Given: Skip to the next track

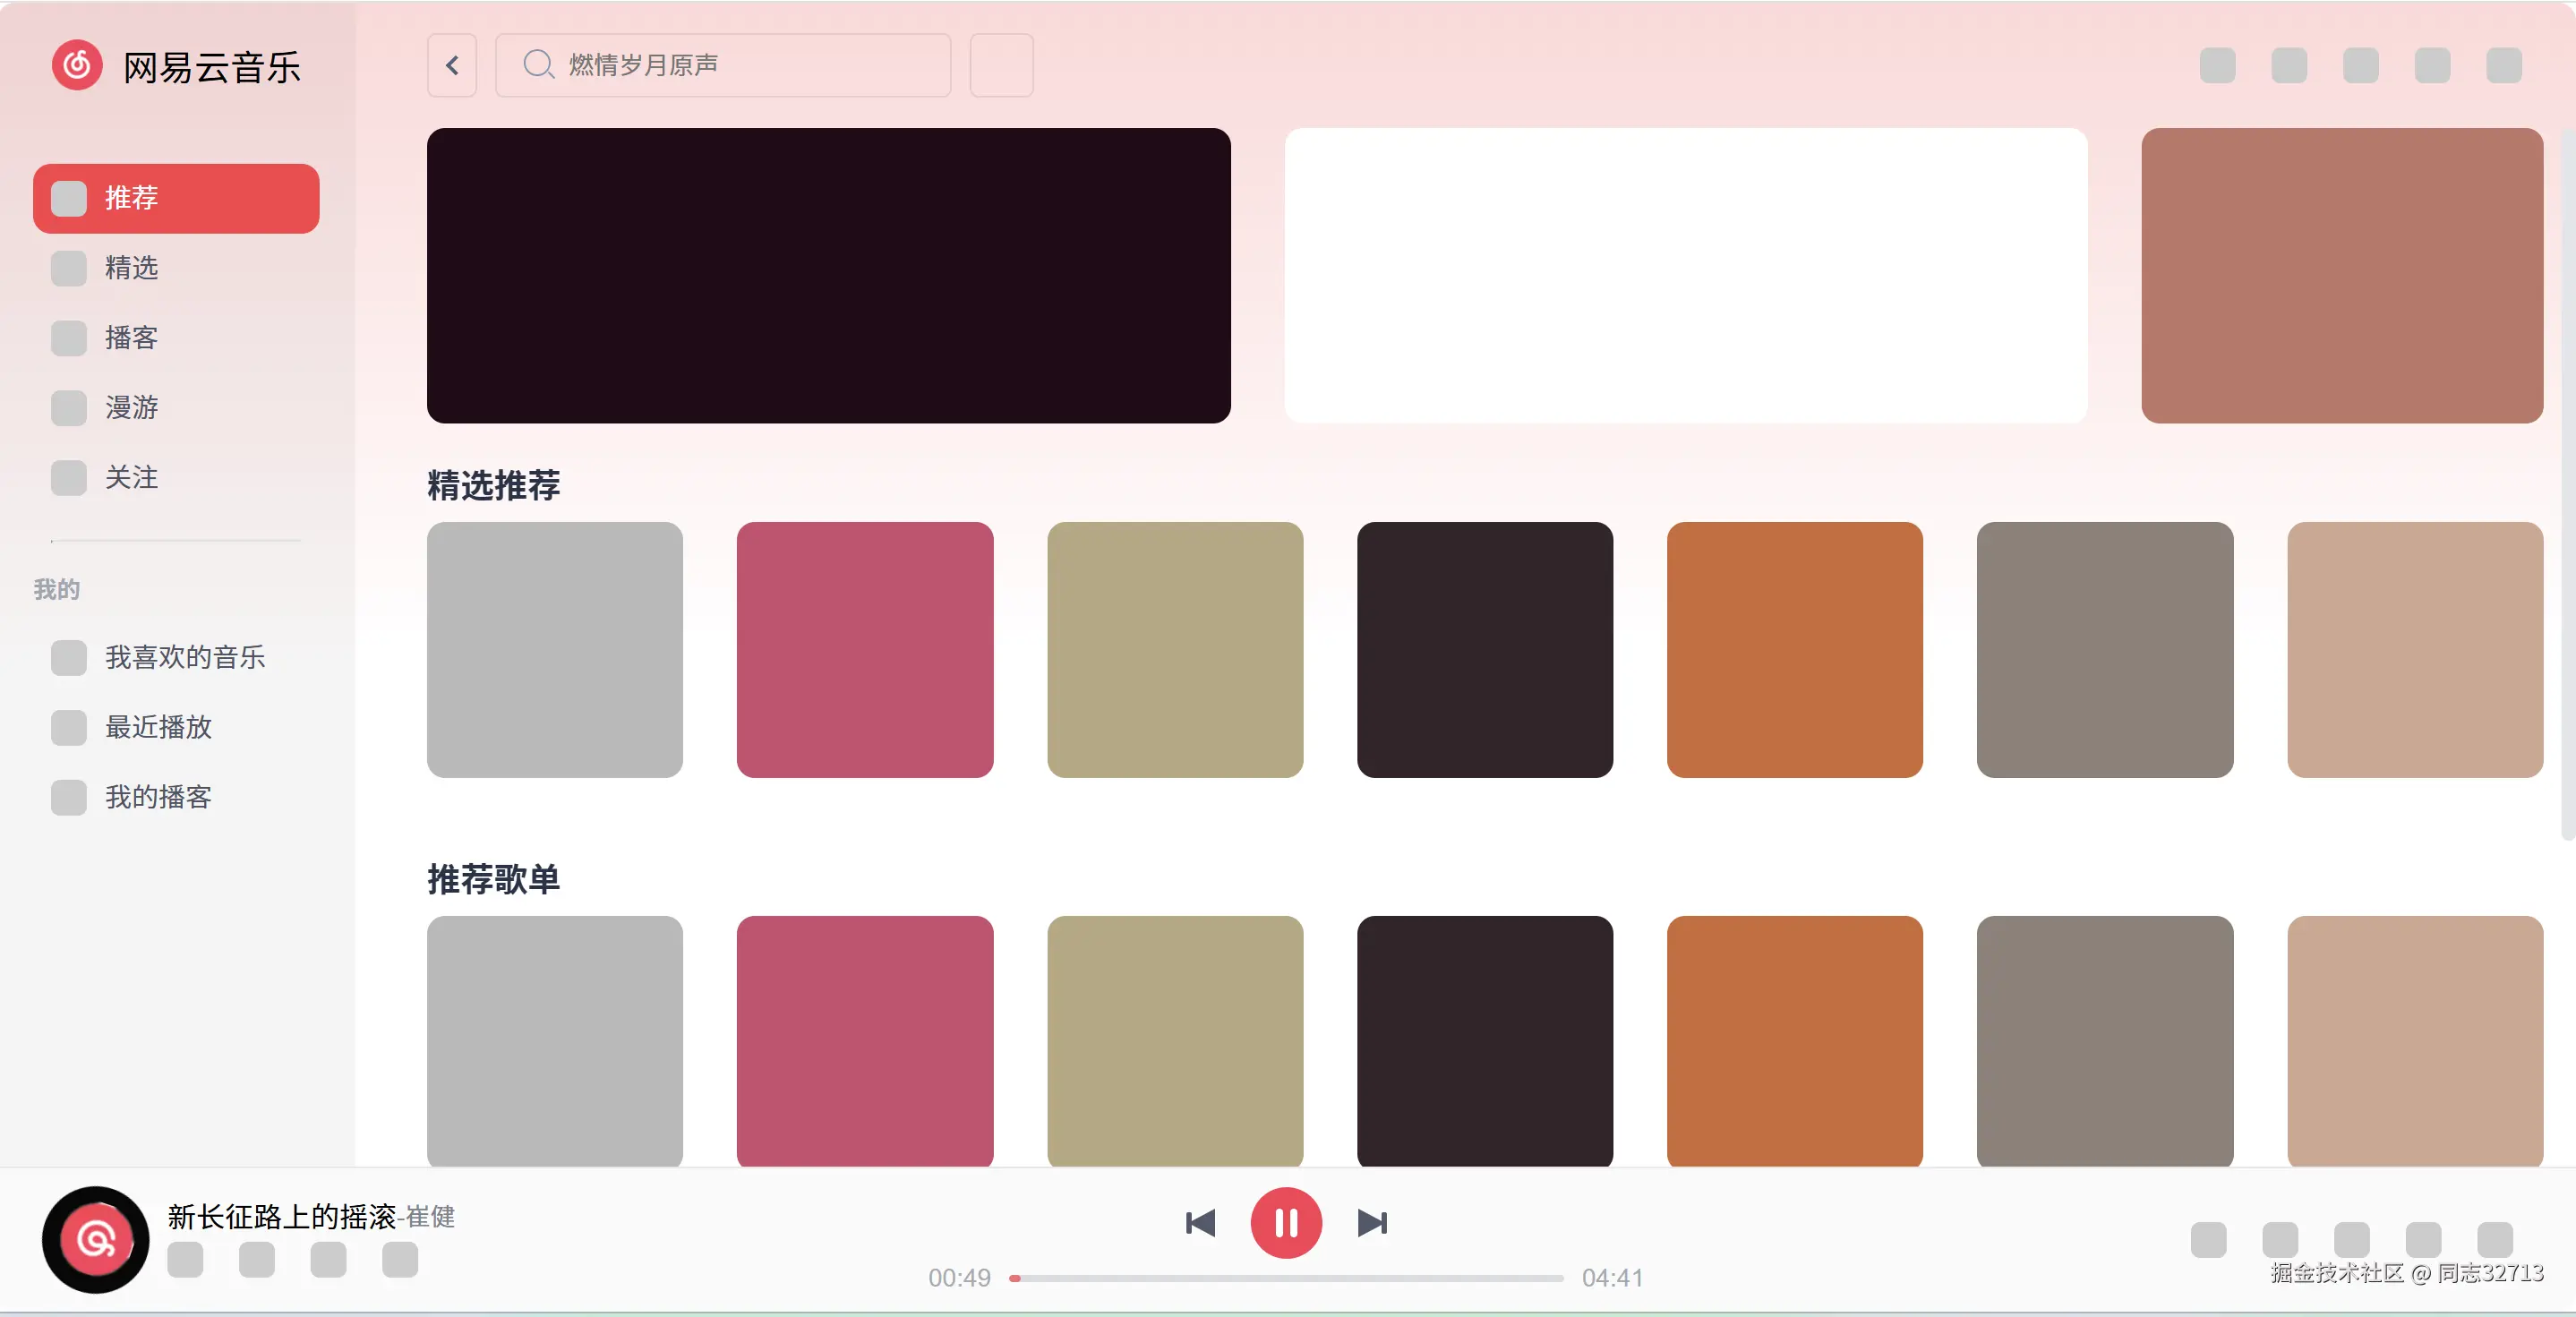Looking at the screenshot, I should tap(1372, 1222).
